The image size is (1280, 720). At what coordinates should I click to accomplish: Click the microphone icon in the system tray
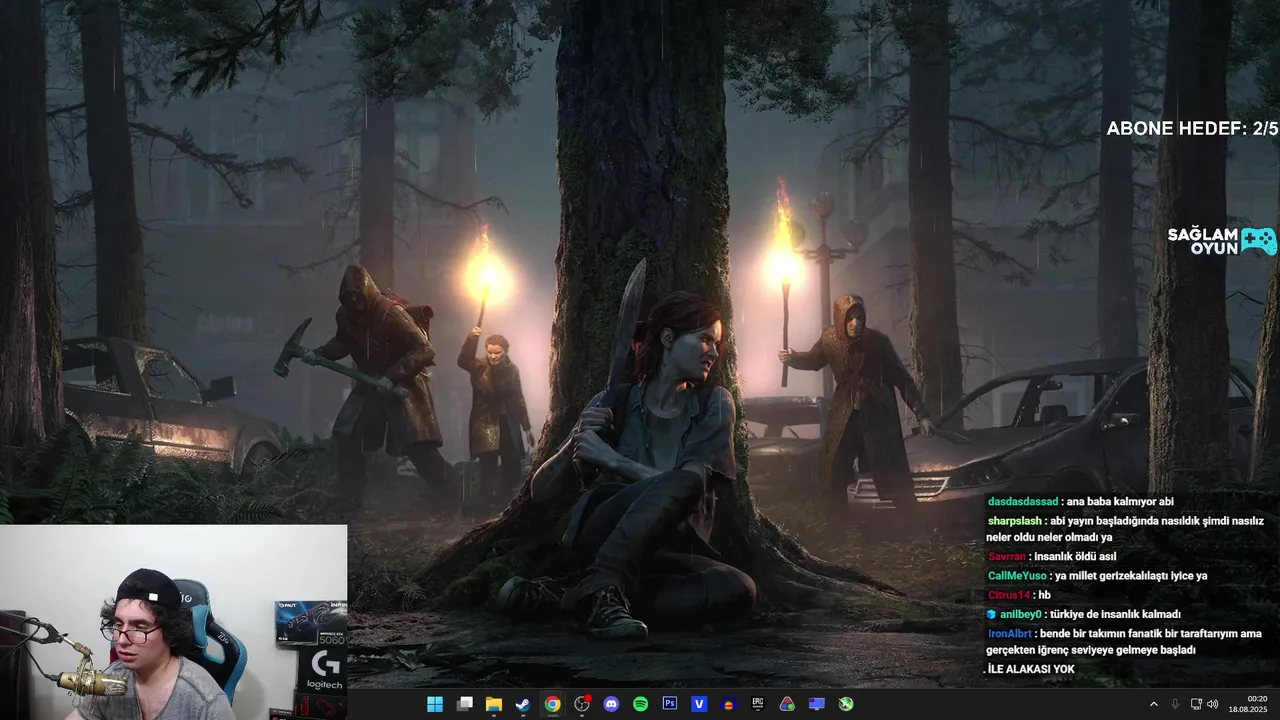1175,704
